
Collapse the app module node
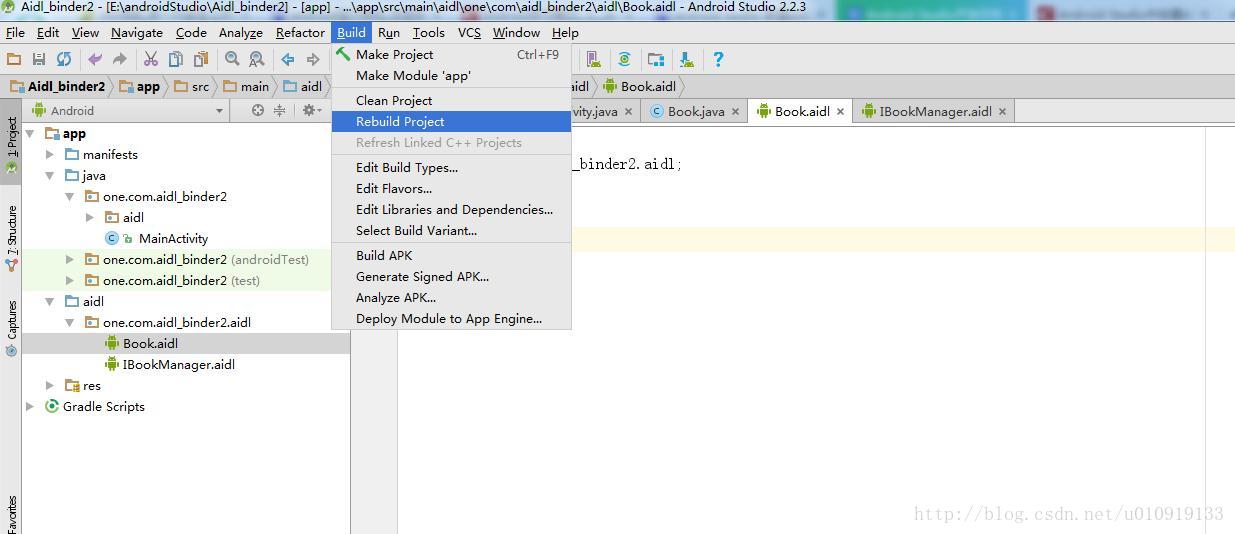pyautogui.click(x=30, y=133)
